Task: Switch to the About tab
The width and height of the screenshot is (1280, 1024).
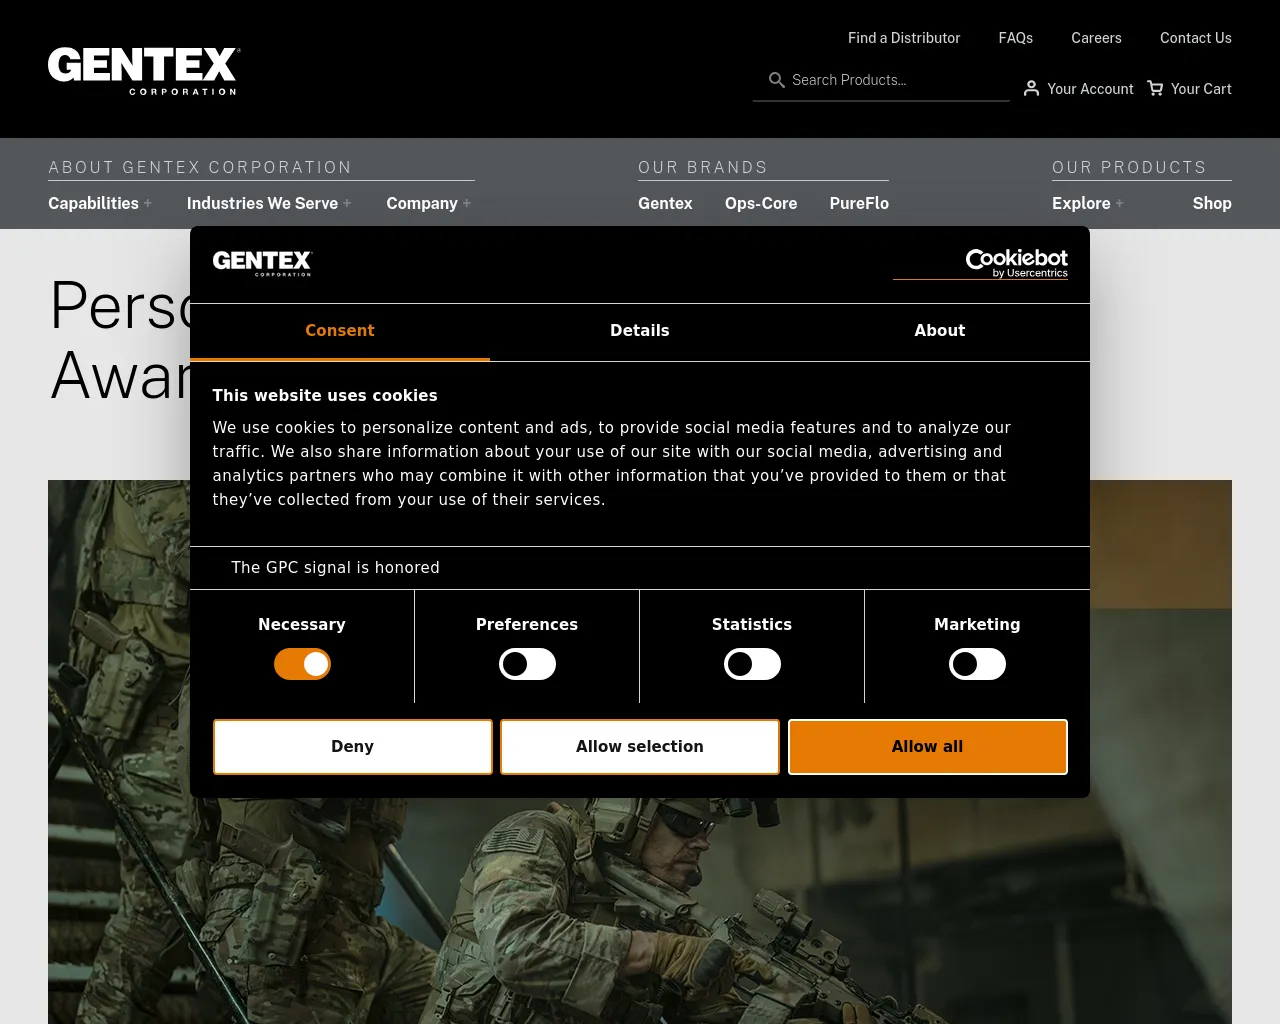Action: pyautogui.click(x=940, y=331)
